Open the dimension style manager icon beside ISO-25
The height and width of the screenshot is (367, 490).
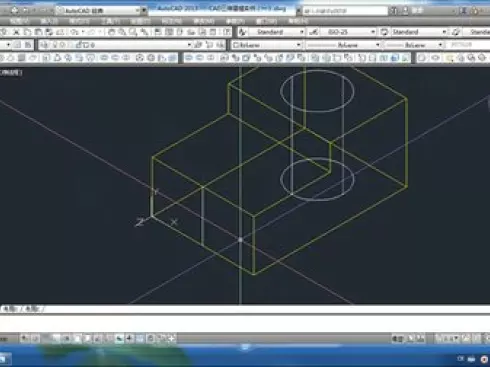(x=313, y=32)
